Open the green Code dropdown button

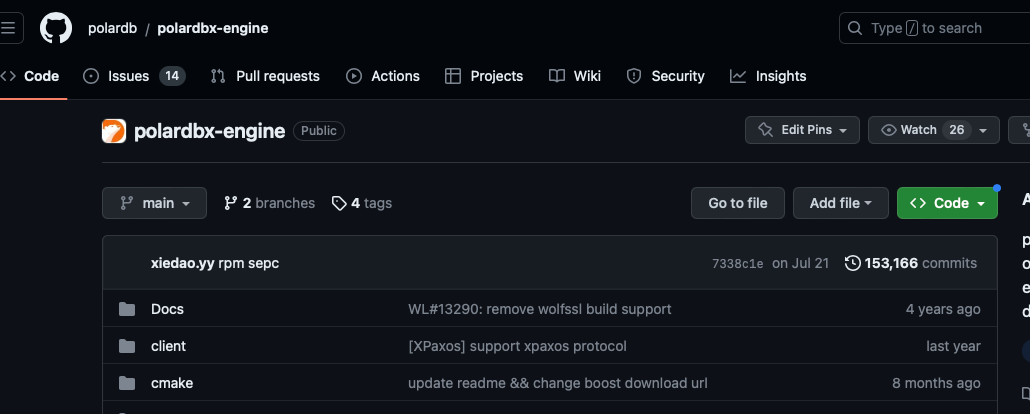[x=947, y=203]
